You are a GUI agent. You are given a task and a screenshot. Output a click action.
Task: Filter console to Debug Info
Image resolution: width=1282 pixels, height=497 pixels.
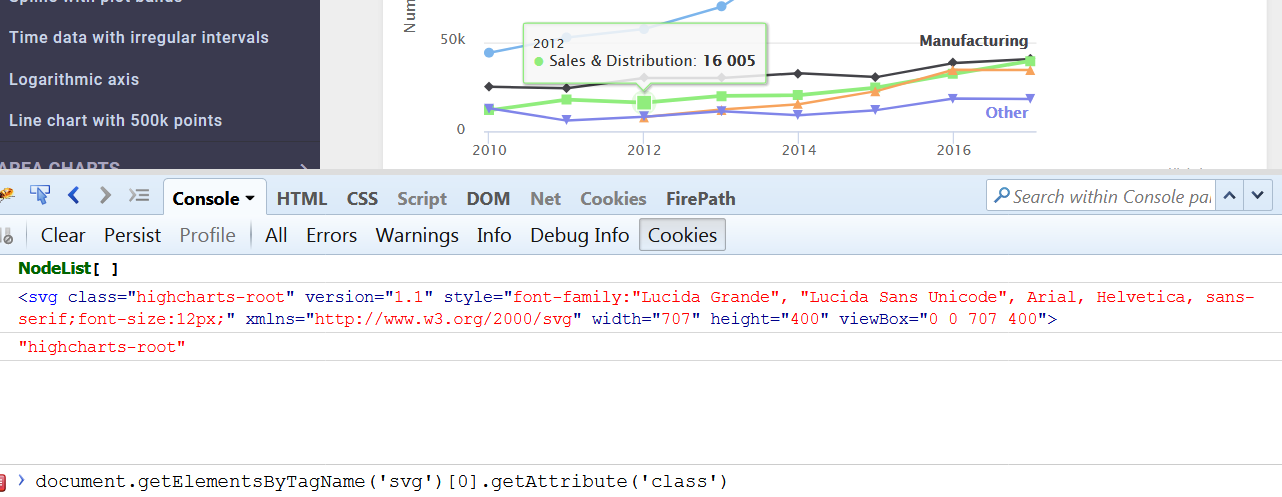point(580,235)
